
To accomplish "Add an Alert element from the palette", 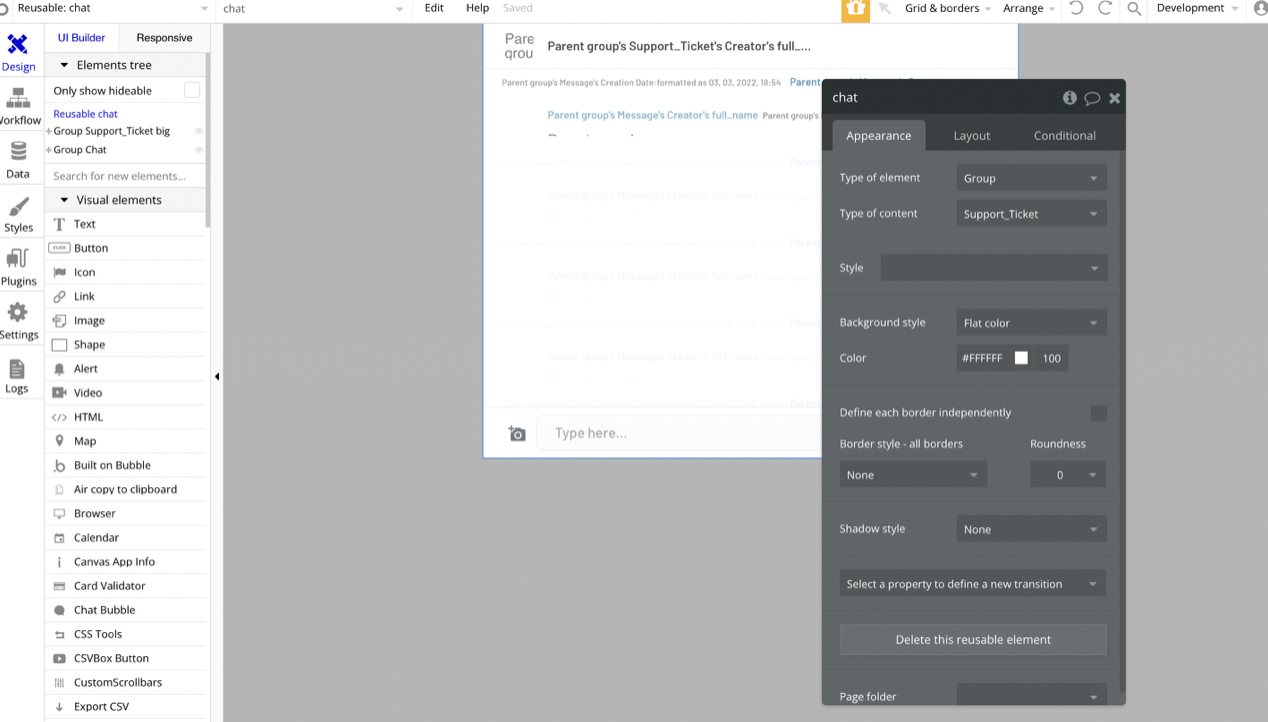I will (x=126, y=369).
